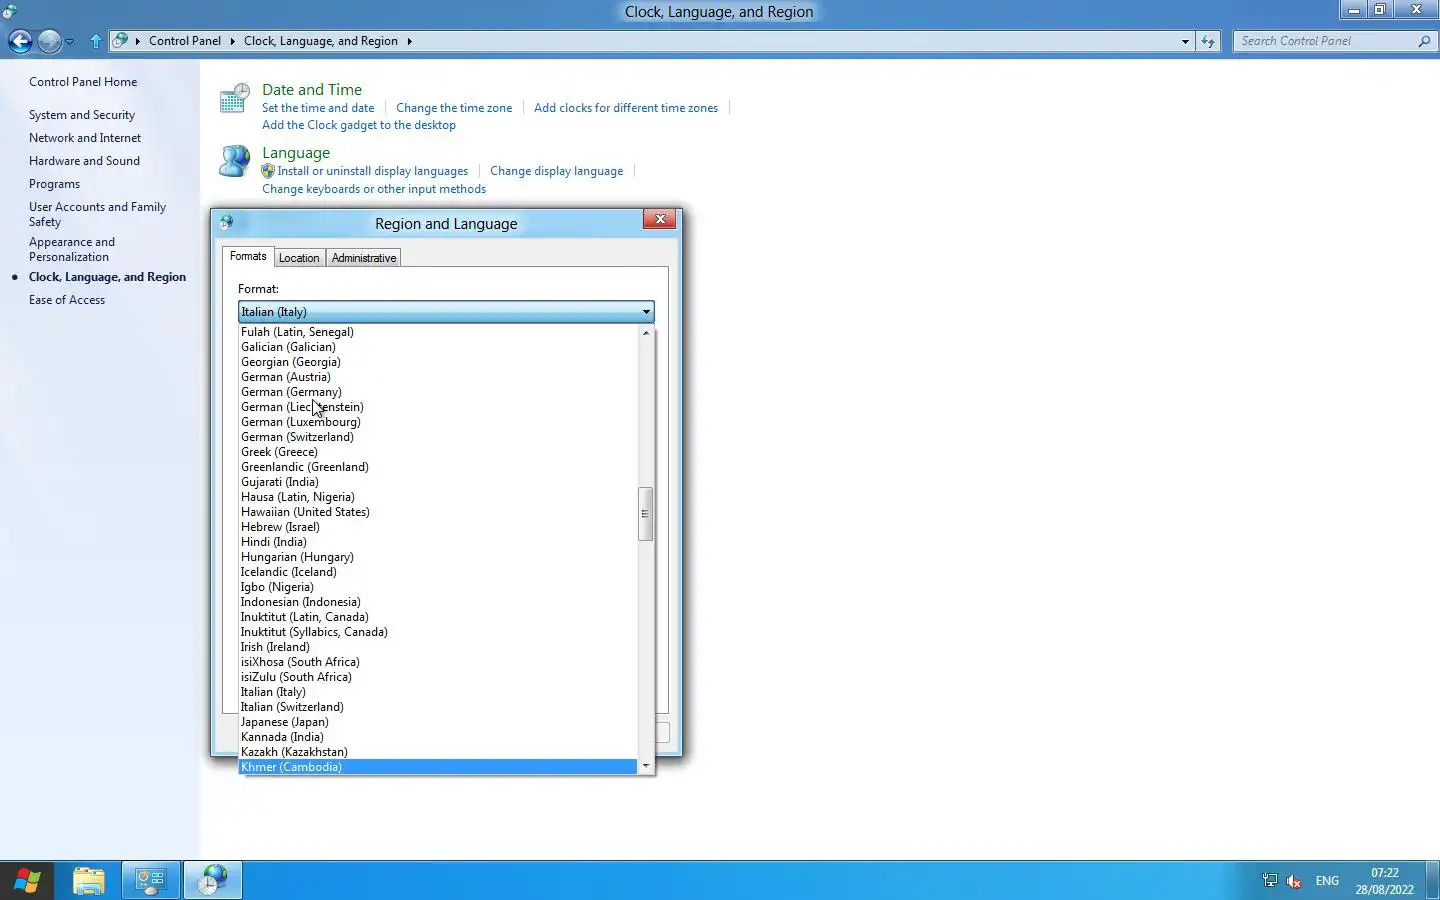Open the address bar history dropdown
This screenshot has width=1440, height=900.
coord(1185,41)
